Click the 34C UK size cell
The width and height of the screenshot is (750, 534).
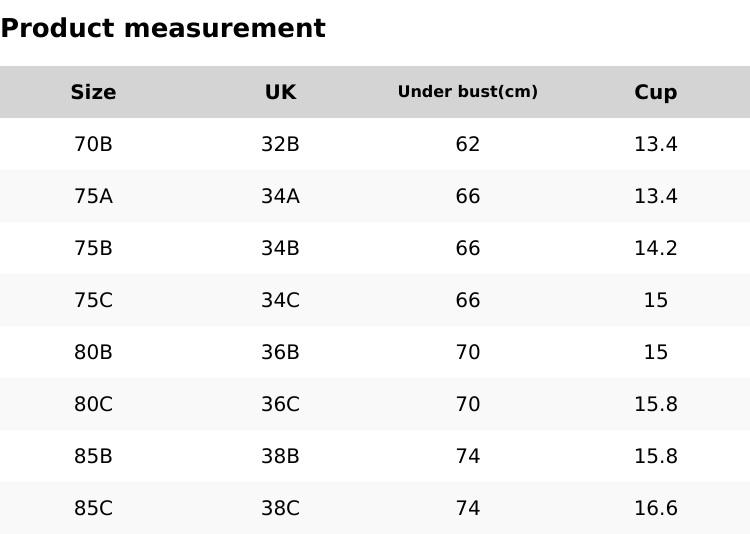[x=280, y=300]
